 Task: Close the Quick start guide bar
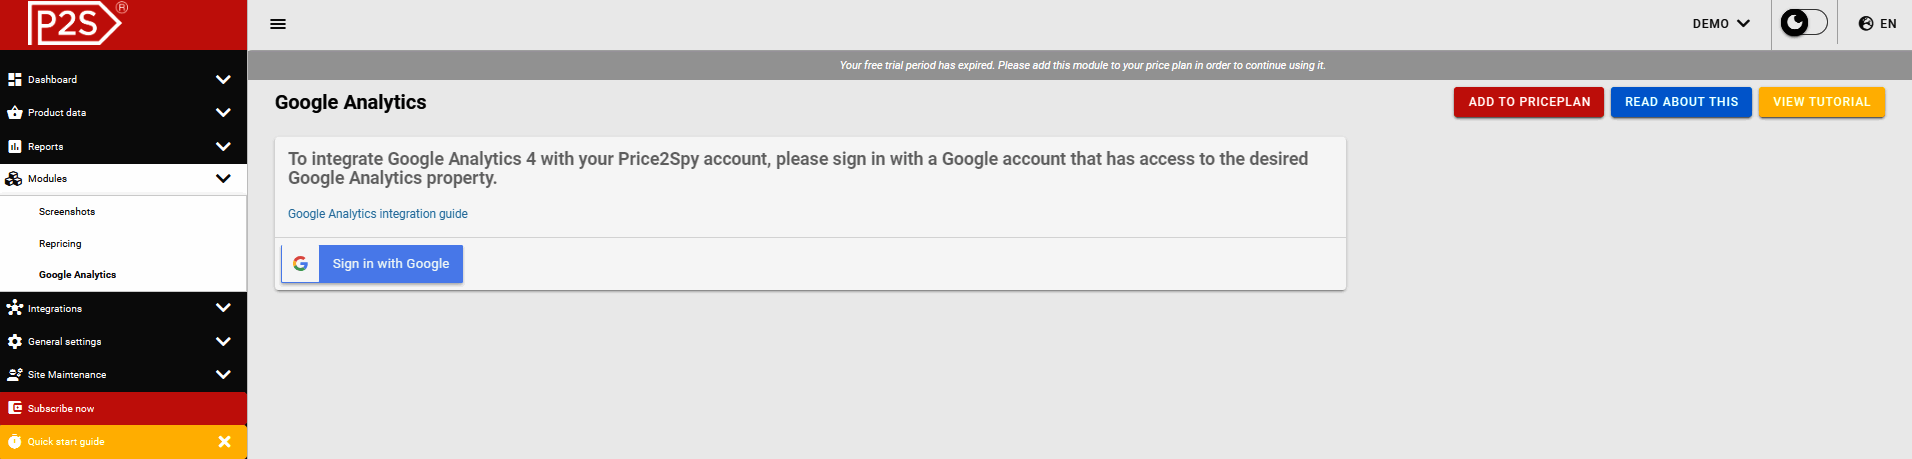click(224, 441)
